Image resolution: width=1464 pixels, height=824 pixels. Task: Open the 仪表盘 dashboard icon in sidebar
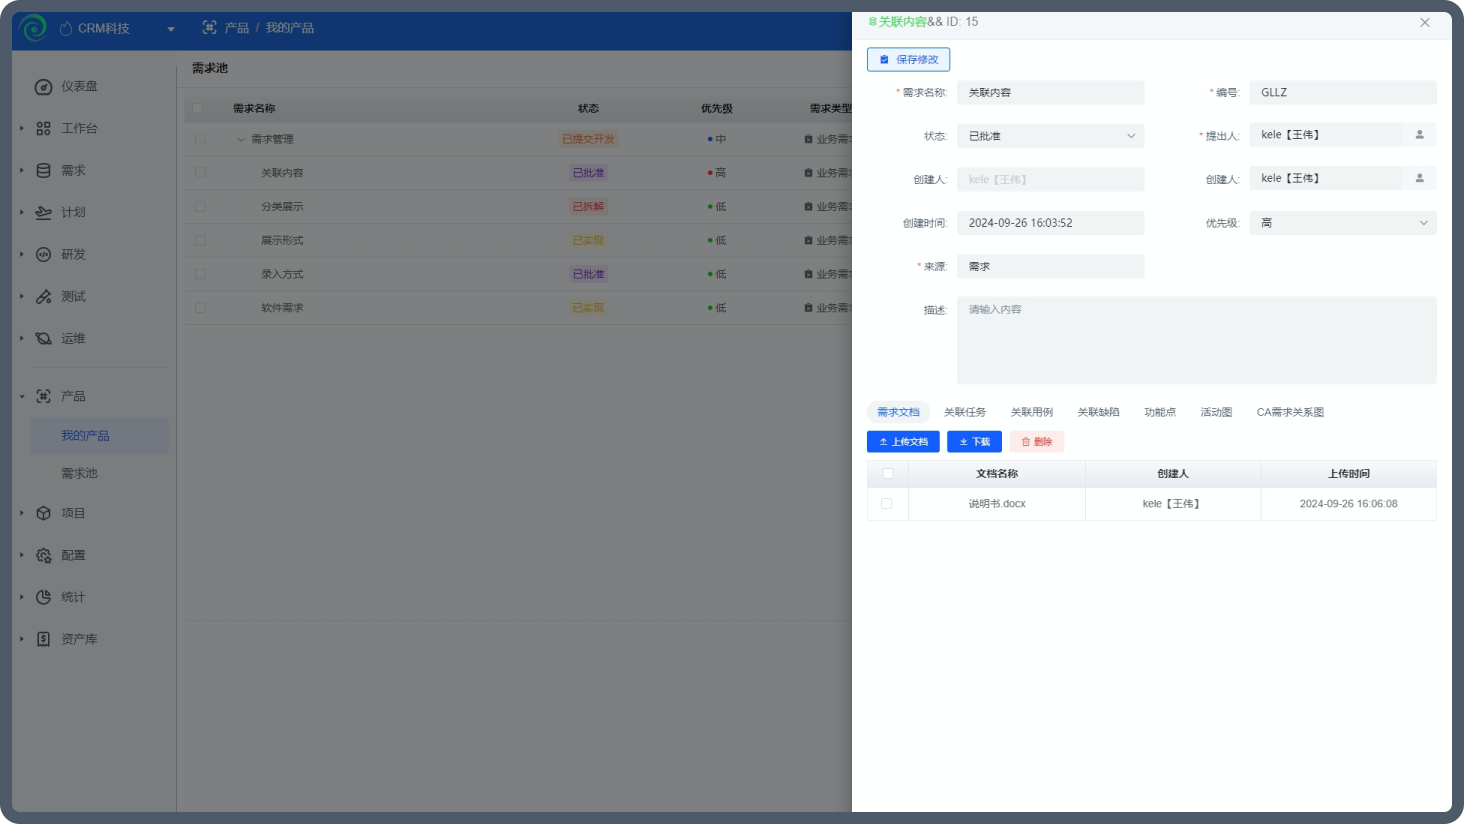coord(43,87)
